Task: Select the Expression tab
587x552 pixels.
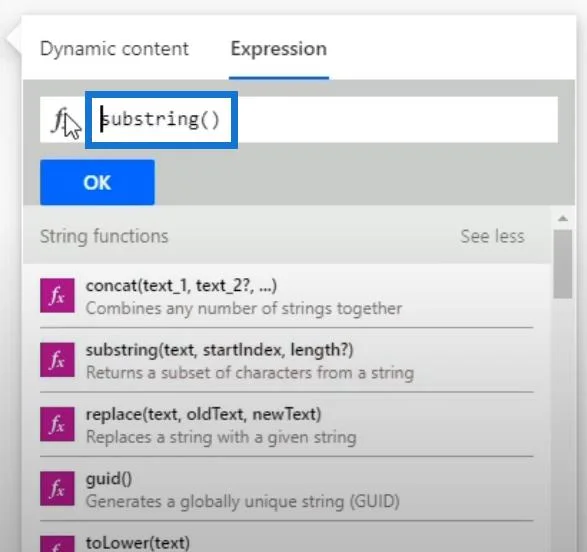Action: pyautogui.click(x=279, y=49)
